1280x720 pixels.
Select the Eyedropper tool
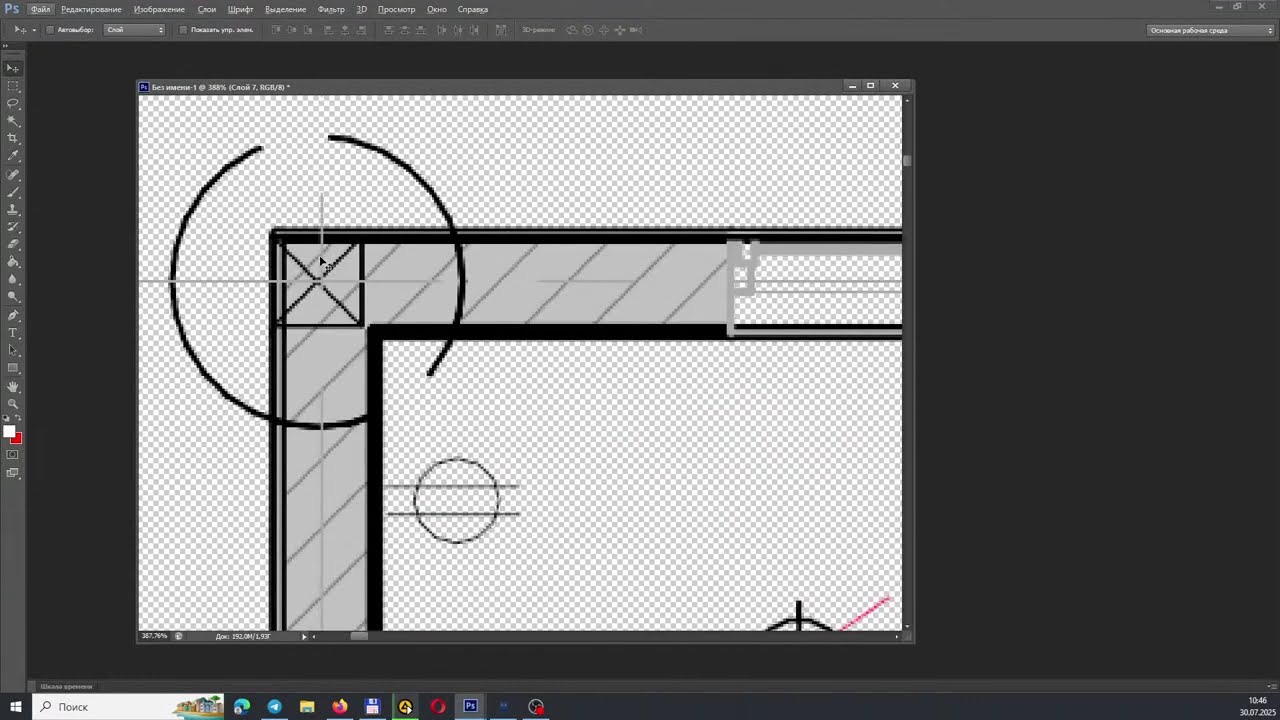(13, 156)
